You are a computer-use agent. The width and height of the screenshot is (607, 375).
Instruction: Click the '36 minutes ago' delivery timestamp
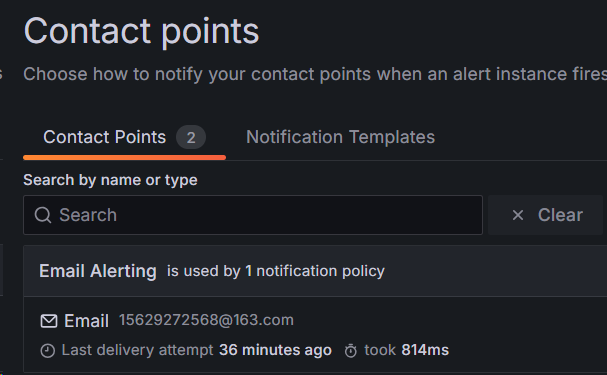click(275, 350)
